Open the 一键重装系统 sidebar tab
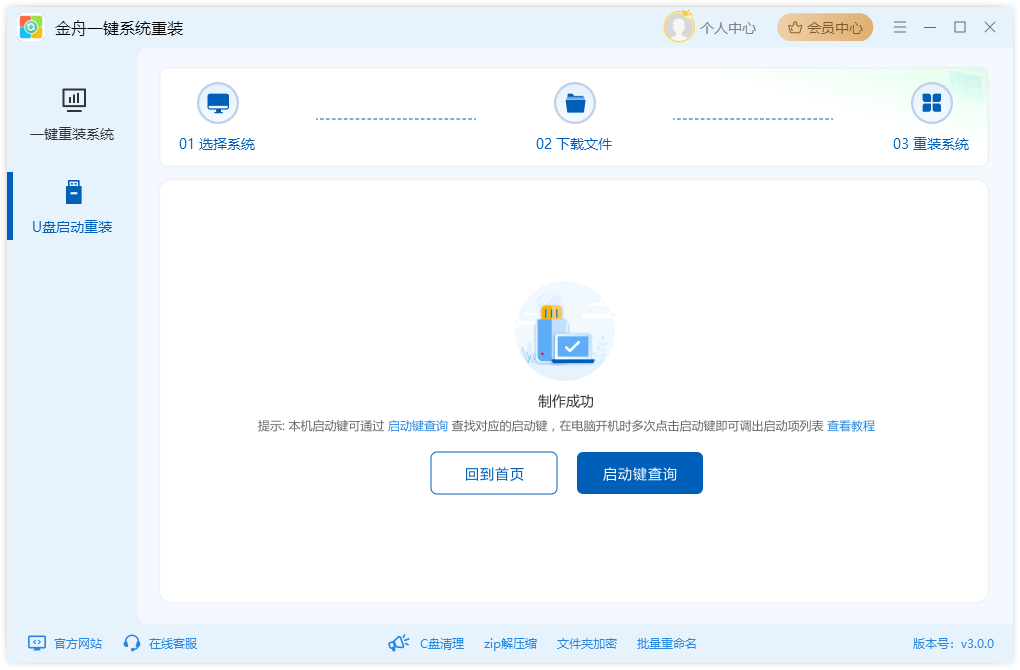 tap(72, 116)
